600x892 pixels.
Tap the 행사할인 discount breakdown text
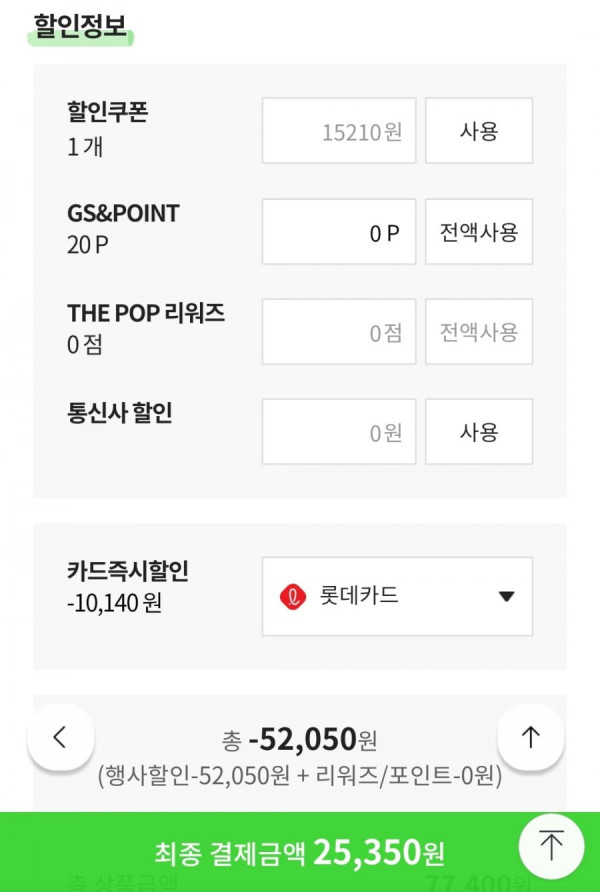tap(300, 776)
